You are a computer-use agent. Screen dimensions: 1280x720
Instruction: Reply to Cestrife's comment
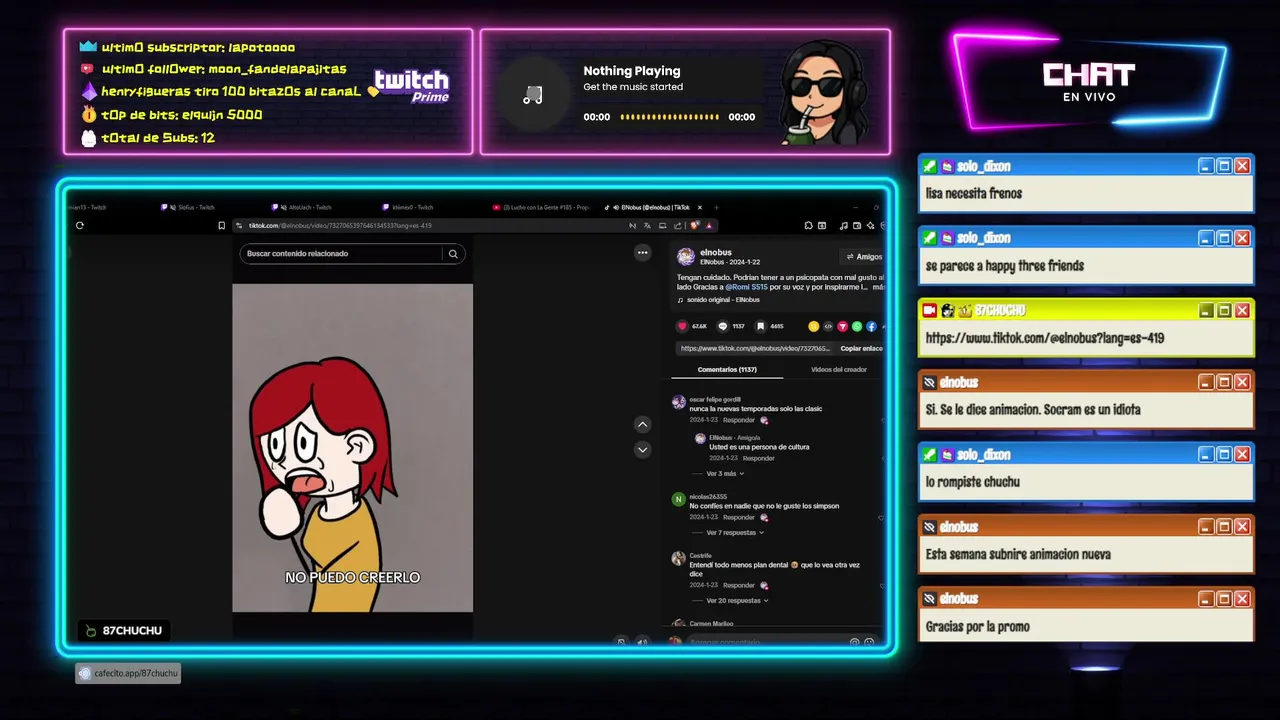coord(739,585)
